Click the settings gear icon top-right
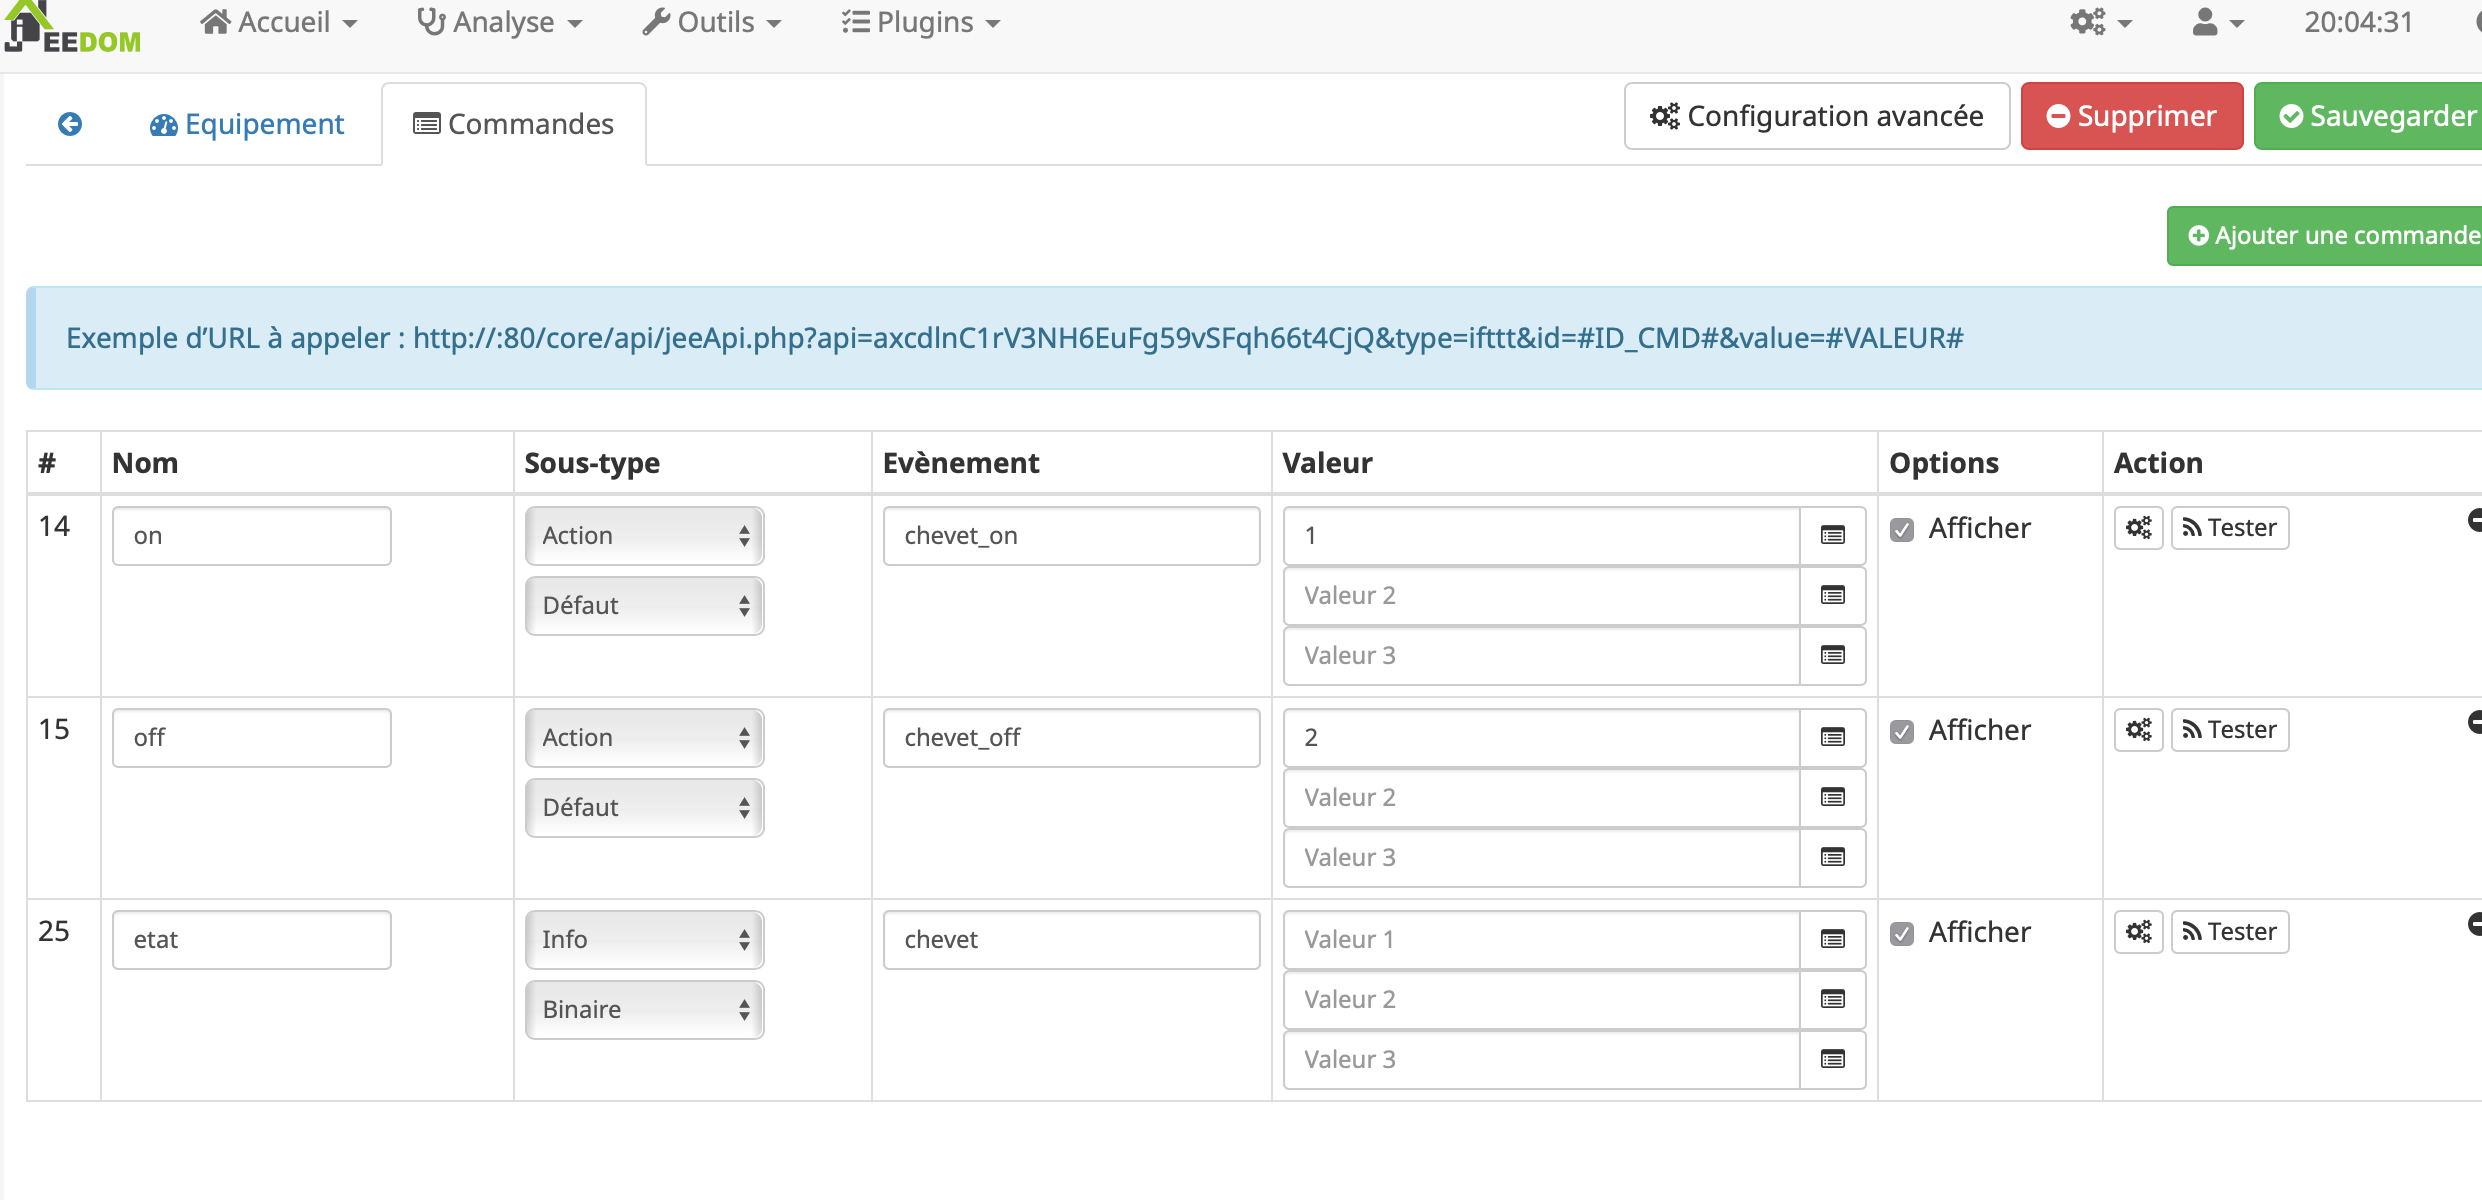Image resolution: width=2482 pixels, height=1200 pixels. [x=2085, y=22]
